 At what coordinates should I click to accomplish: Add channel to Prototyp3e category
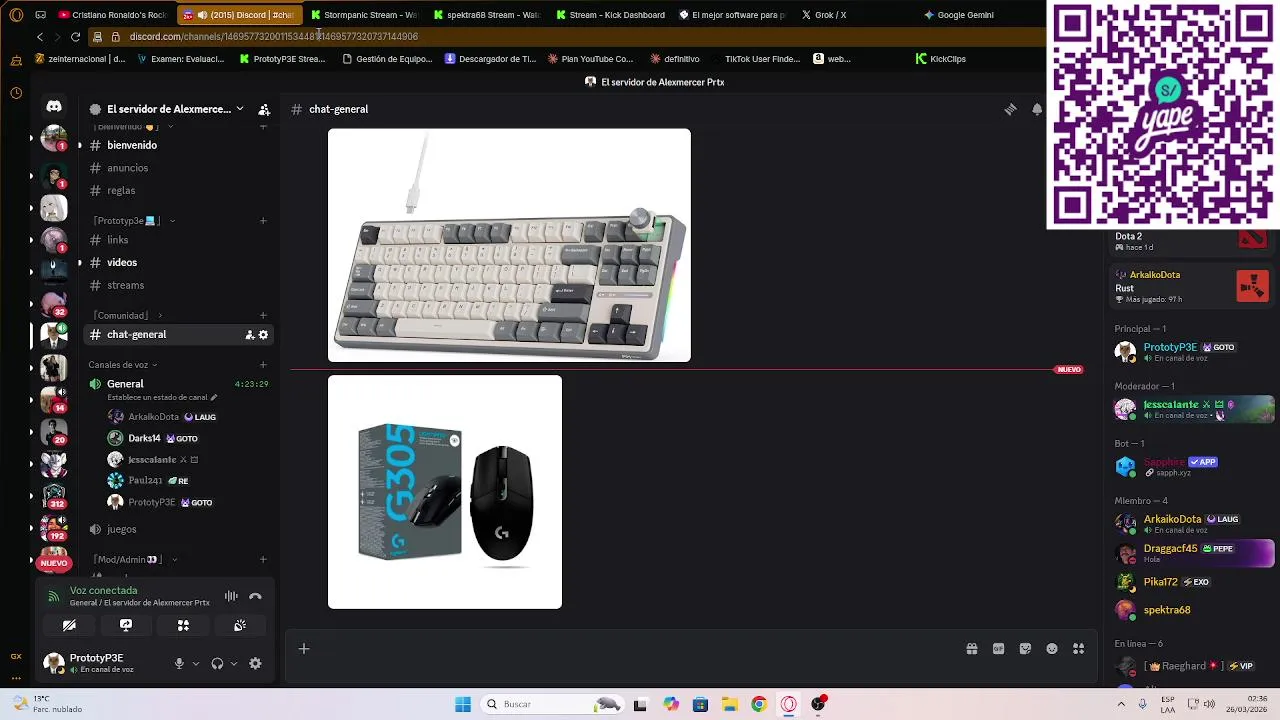[263, 221]
